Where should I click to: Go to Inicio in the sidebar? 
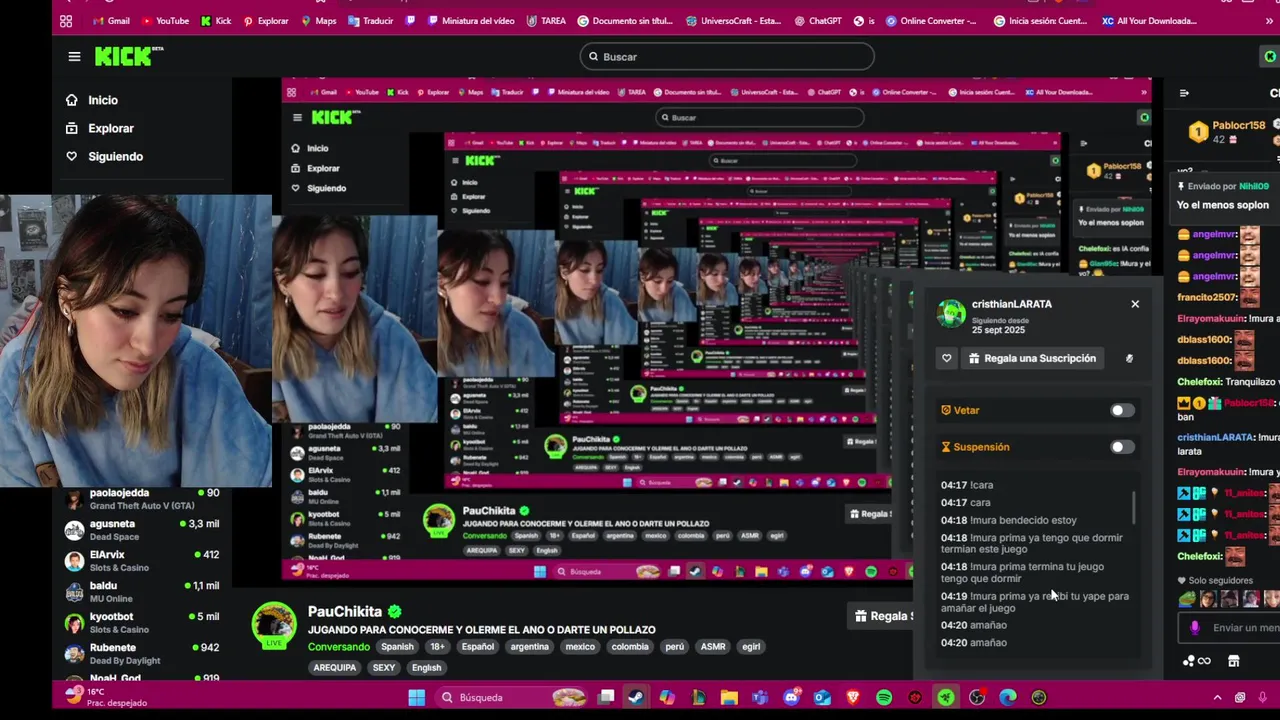pos(91,100)
